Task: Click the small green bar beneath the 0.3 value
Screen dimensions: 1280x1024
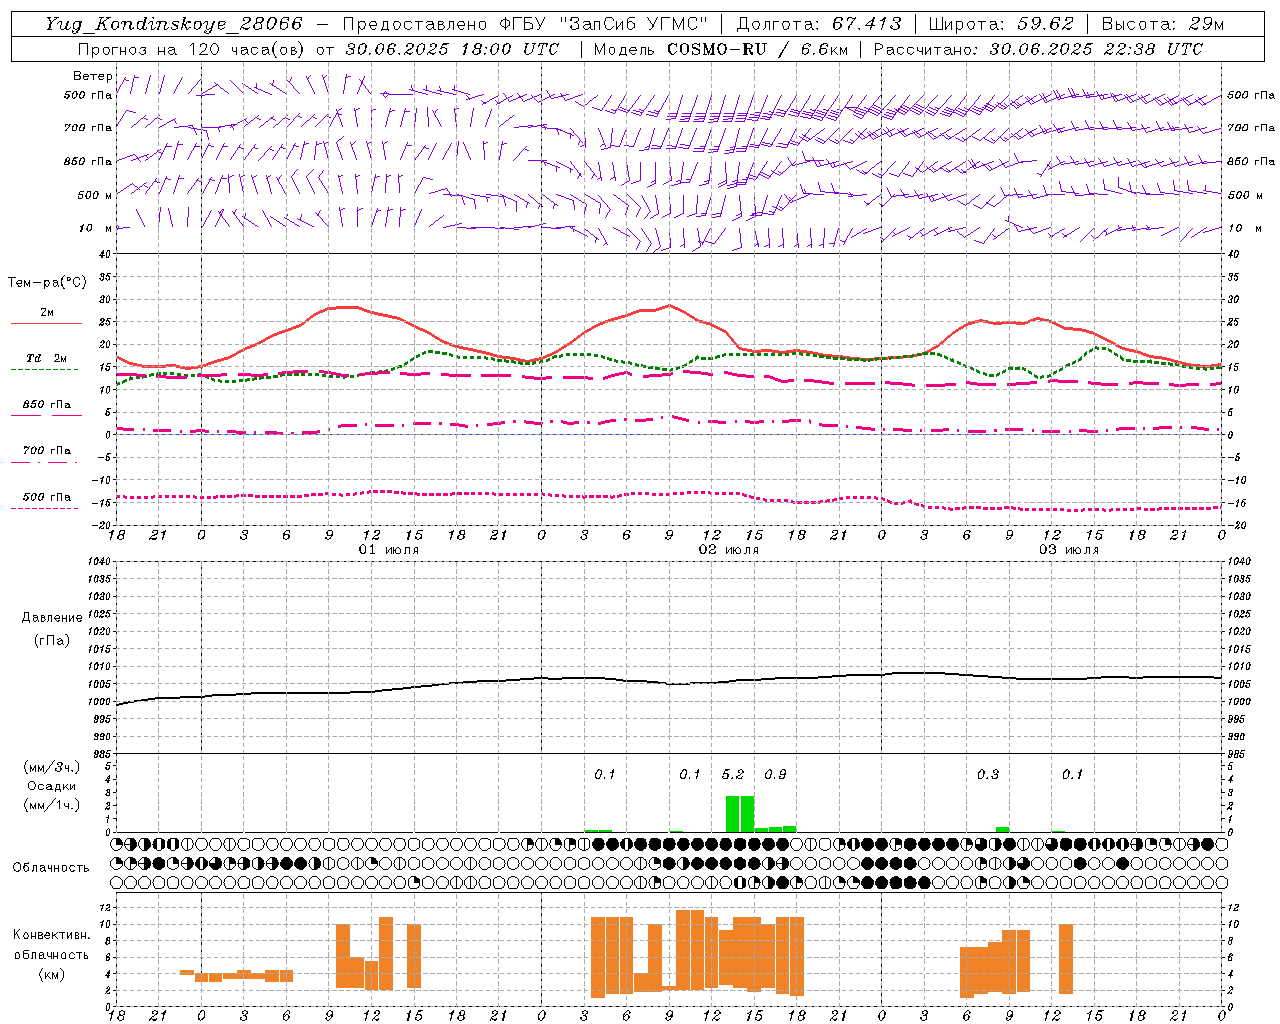Action: tap(1003, 829)
